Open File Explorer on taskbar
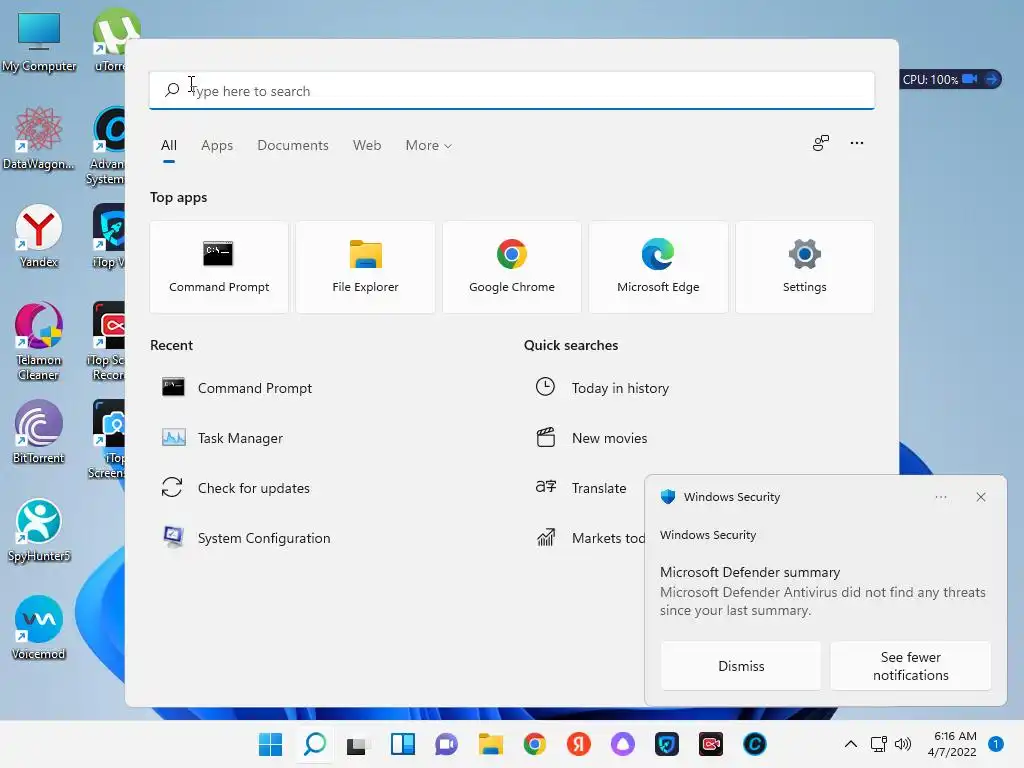The height and width of the screenshot is (768, 1024). 490,744
